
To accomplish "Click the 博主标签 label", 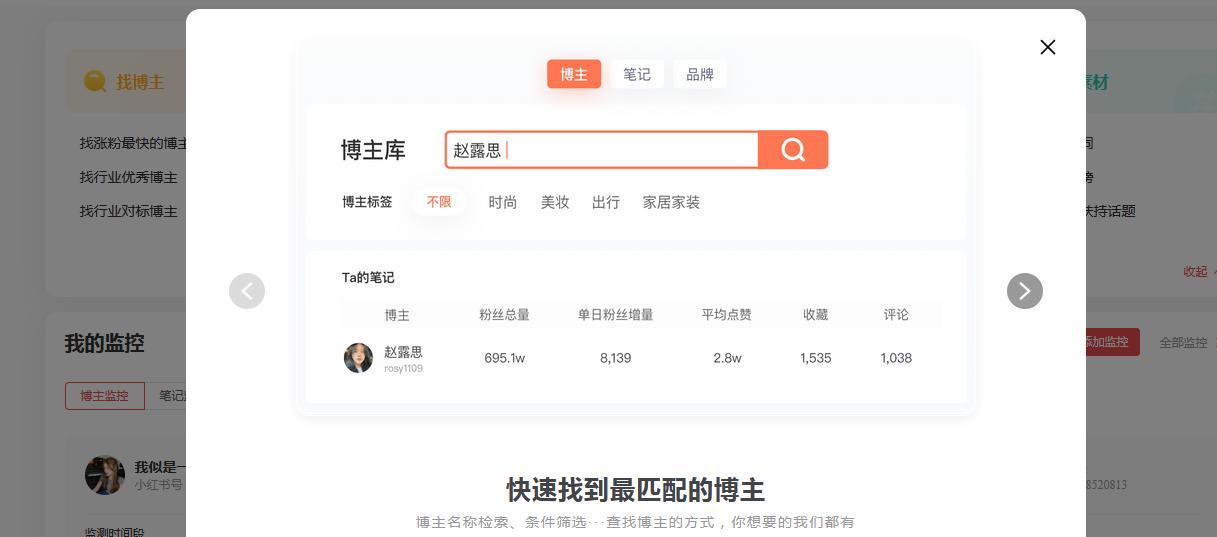I will coord(367,202).
